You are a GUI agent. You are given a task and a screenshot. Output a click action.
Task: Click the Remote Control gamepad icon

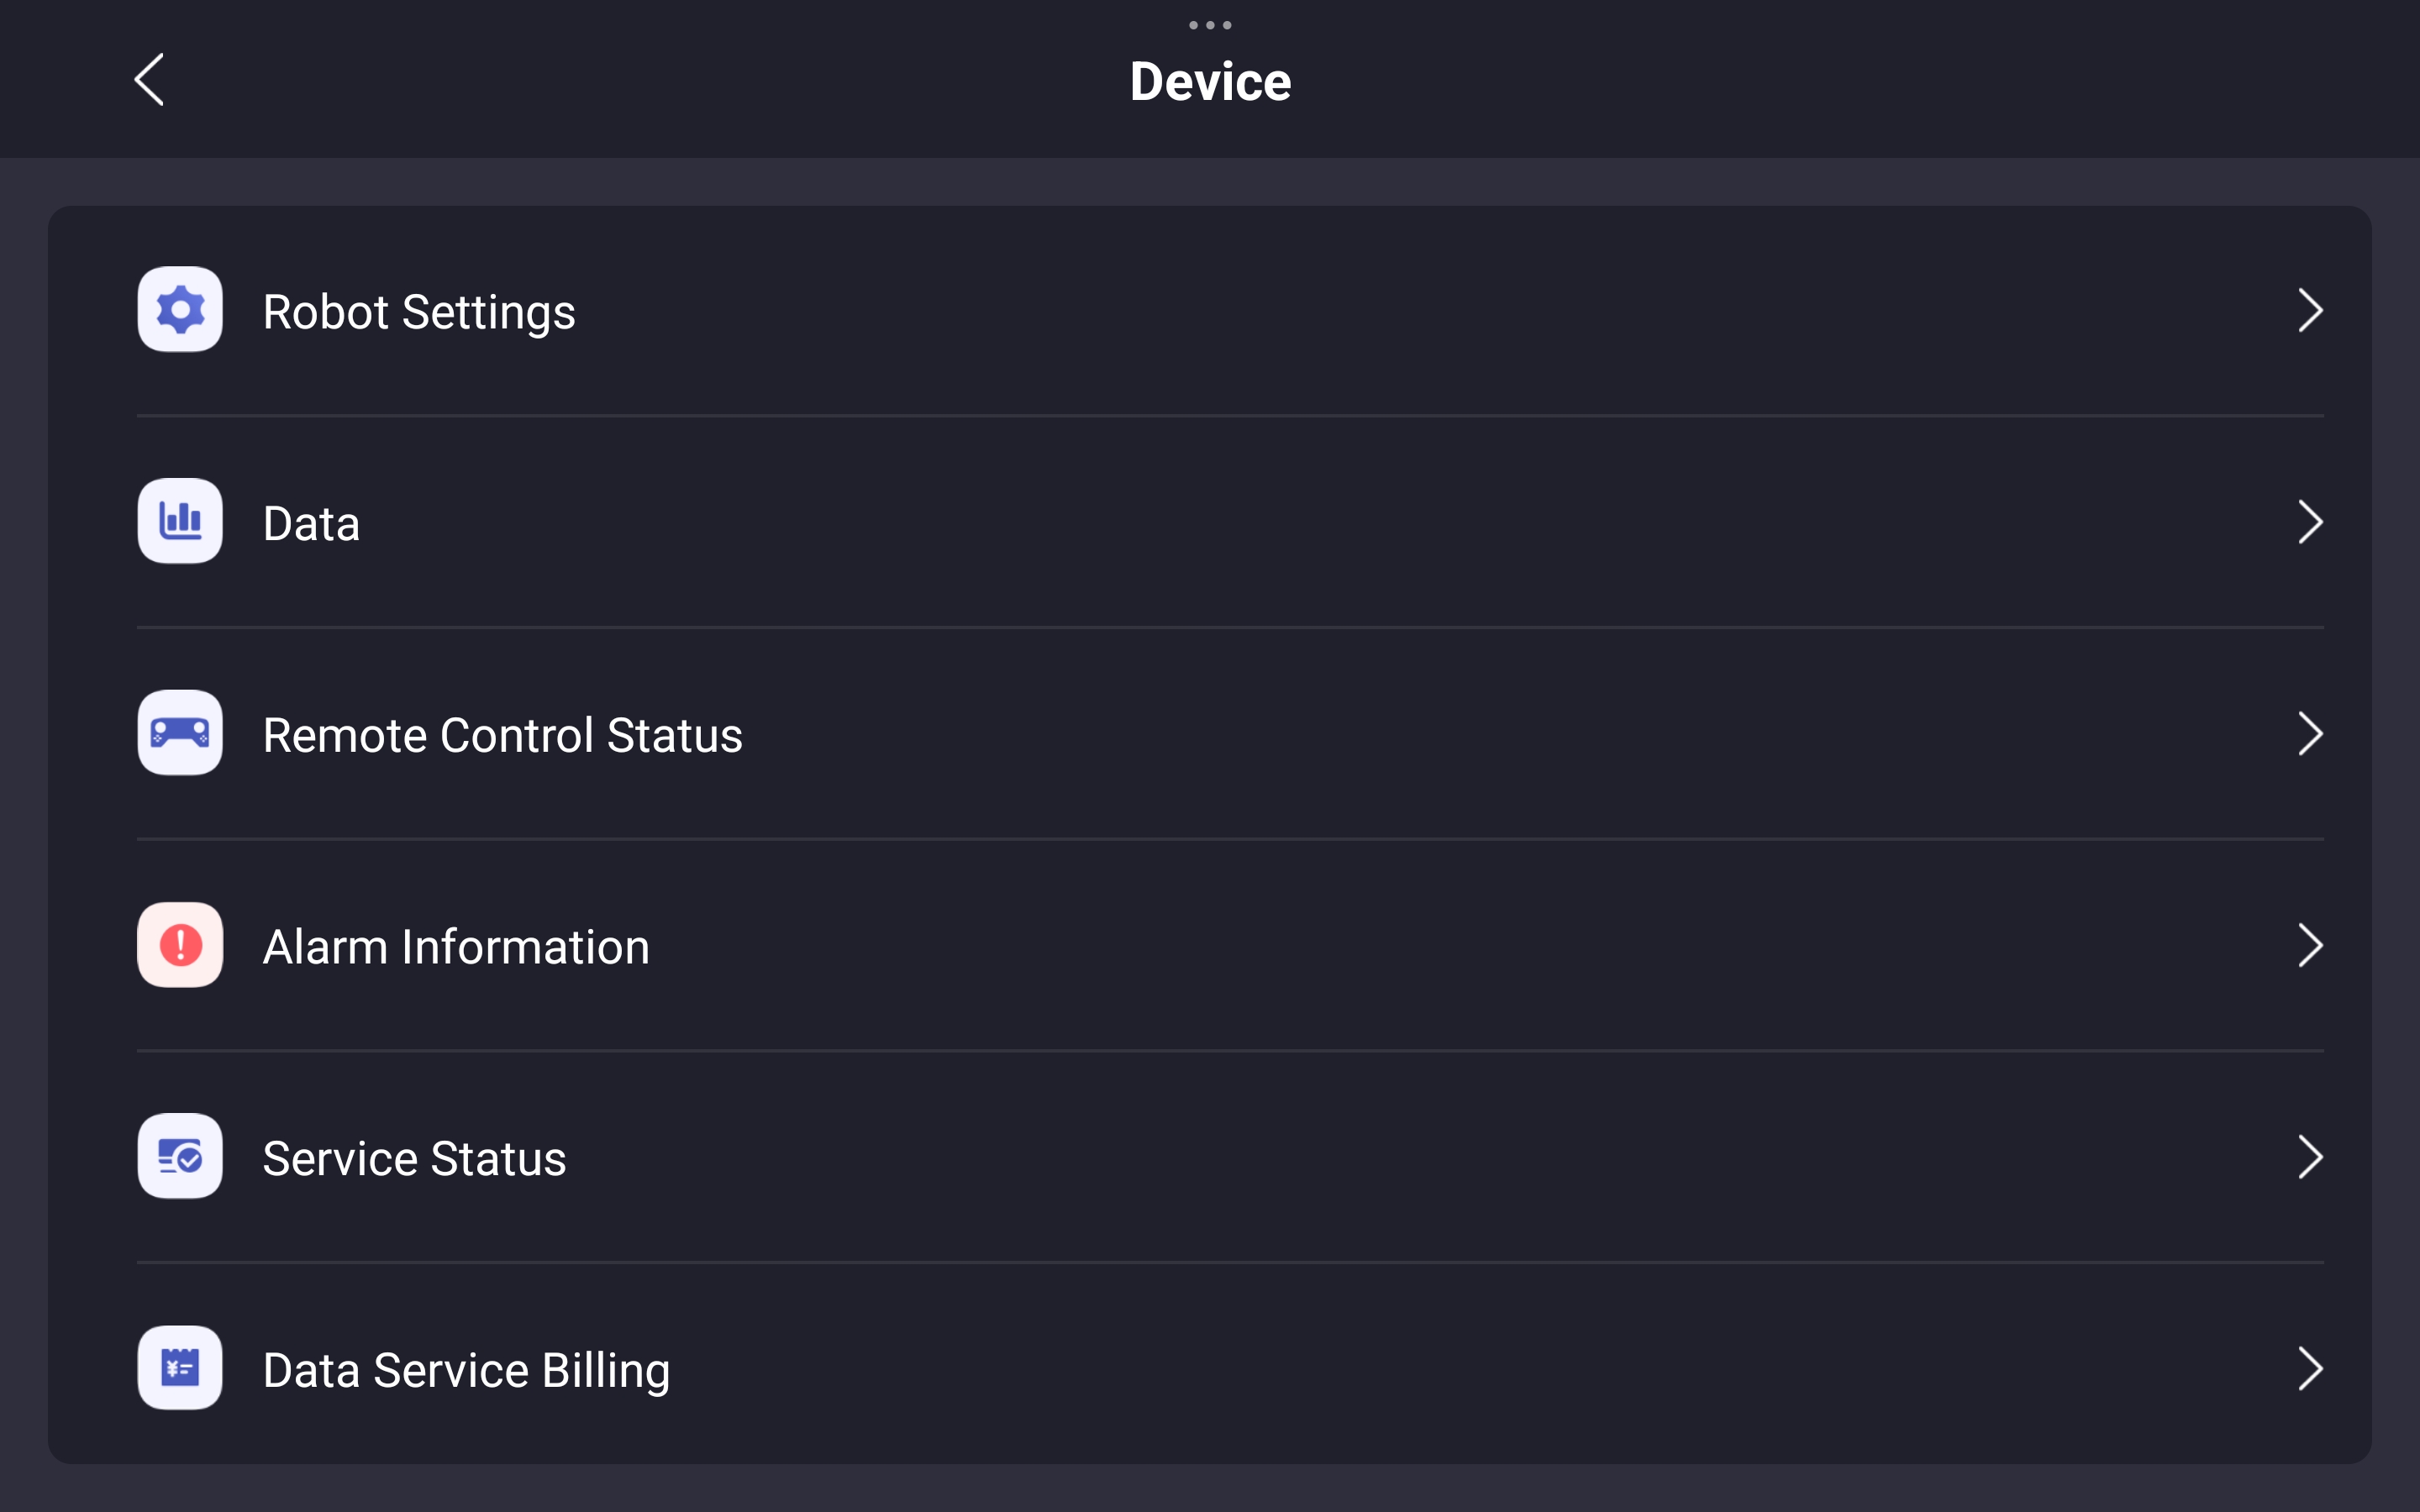180,733
